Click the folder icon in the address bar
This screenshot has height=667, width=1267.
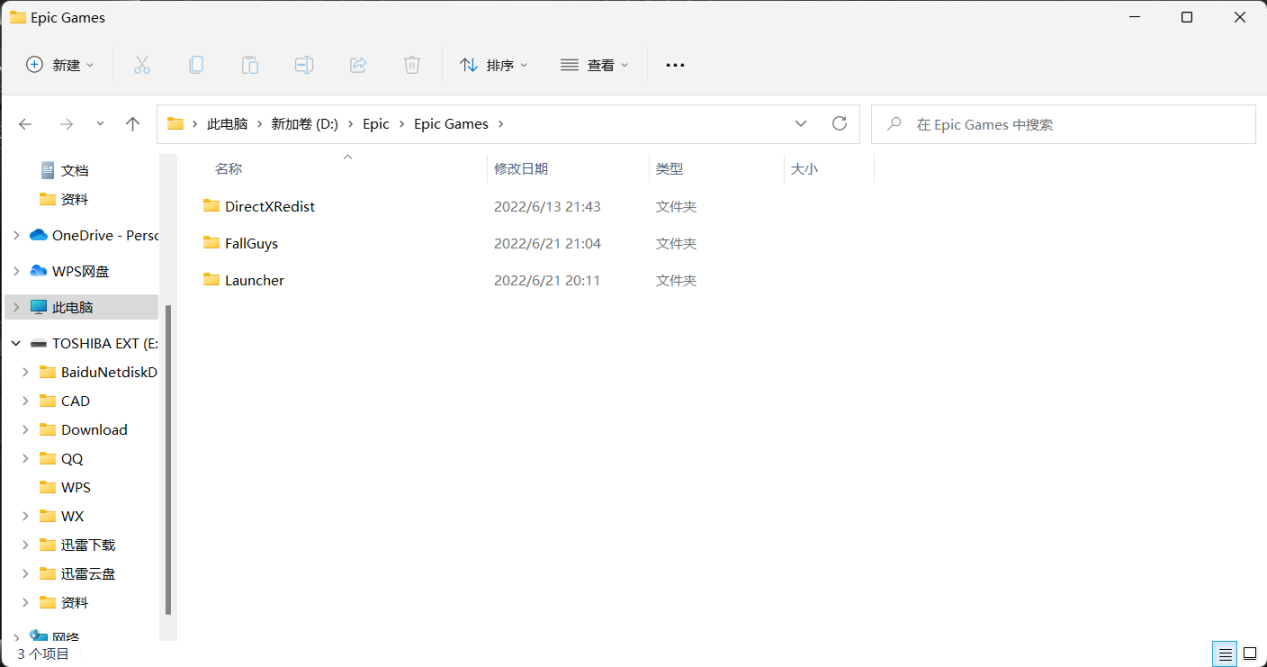(x=176, y=124)
